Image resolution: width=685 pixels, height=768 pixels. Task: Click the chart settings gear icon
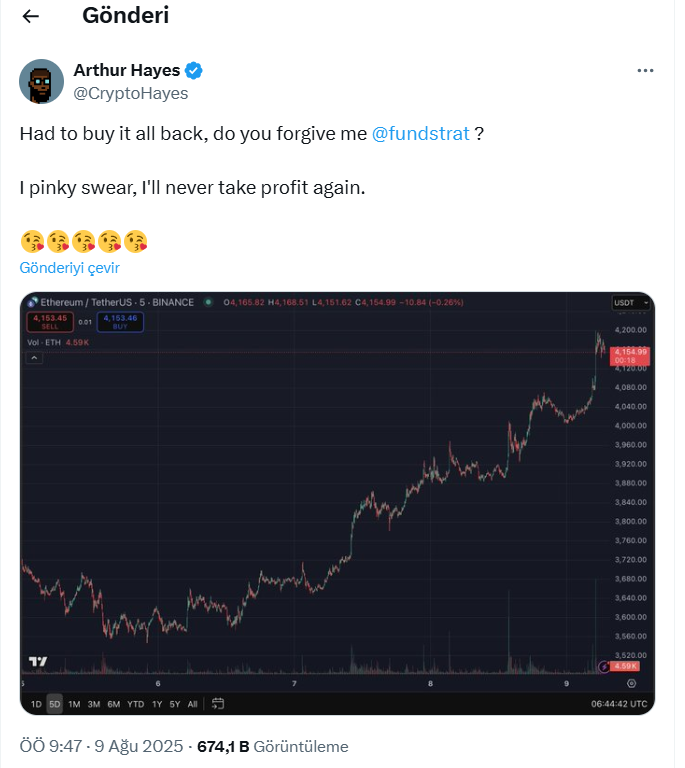tap(631, 683)
